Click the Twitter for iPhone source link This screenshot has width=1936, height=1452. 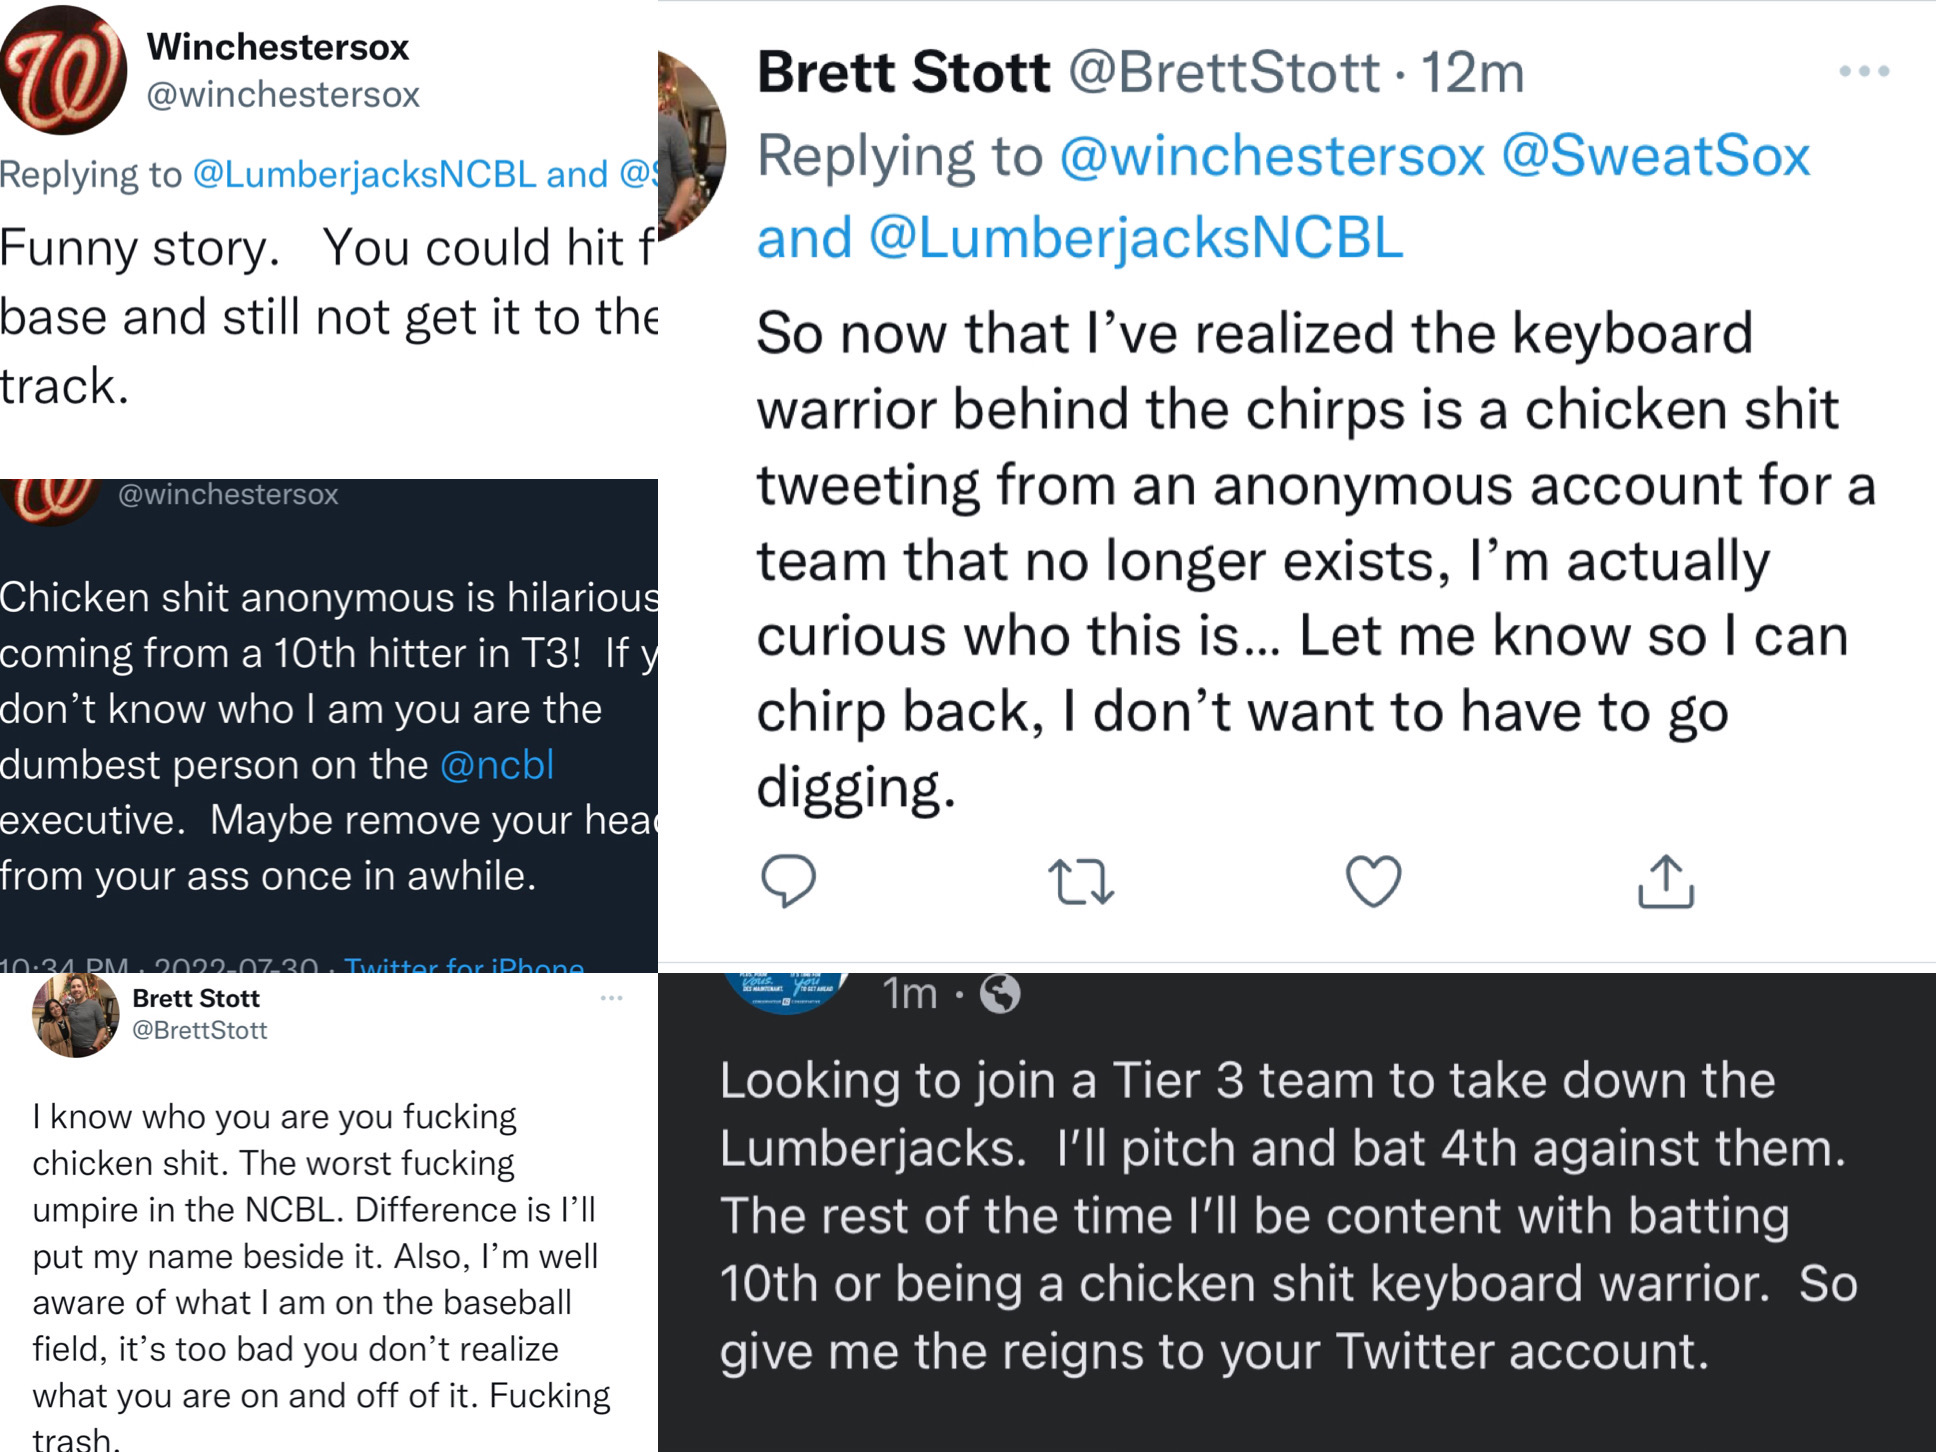tap(464, 965)
